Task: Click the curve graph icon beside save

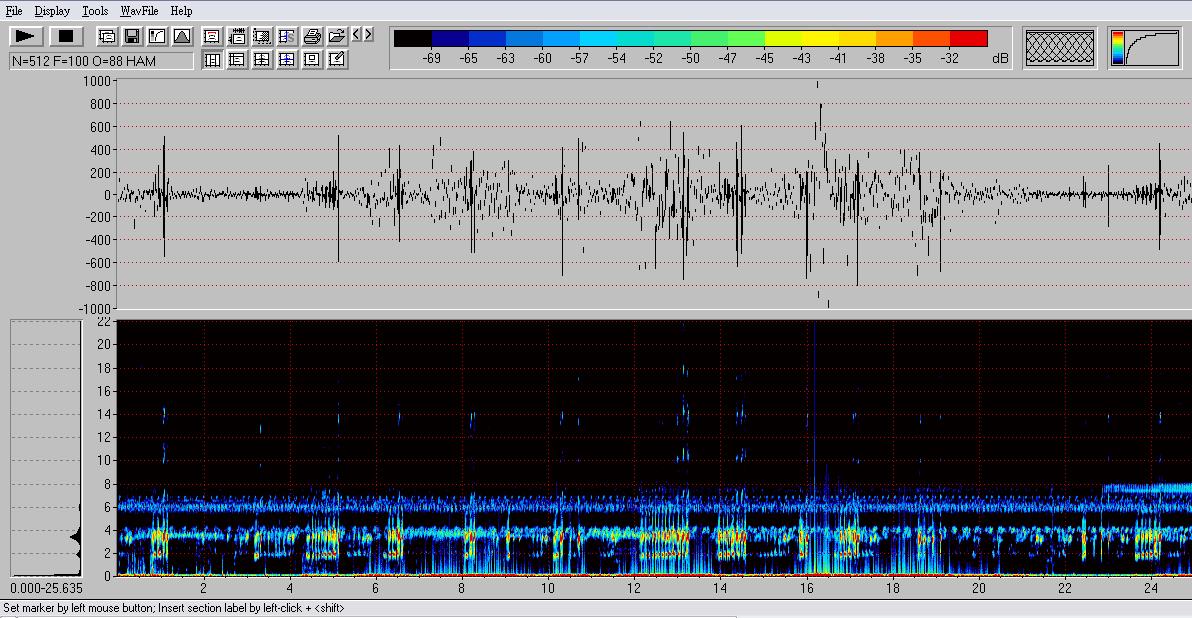Action: [x=157, y=37]
